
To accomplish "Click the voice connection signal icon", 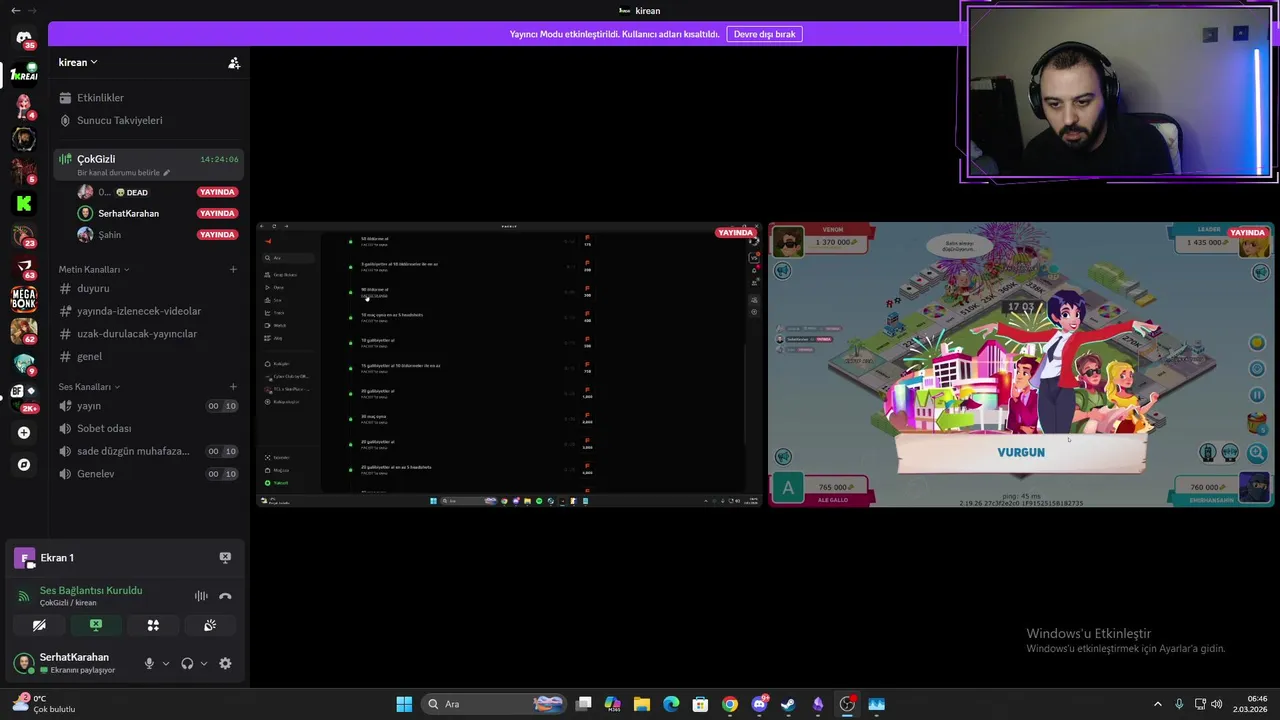I will [x=23, y=596].
